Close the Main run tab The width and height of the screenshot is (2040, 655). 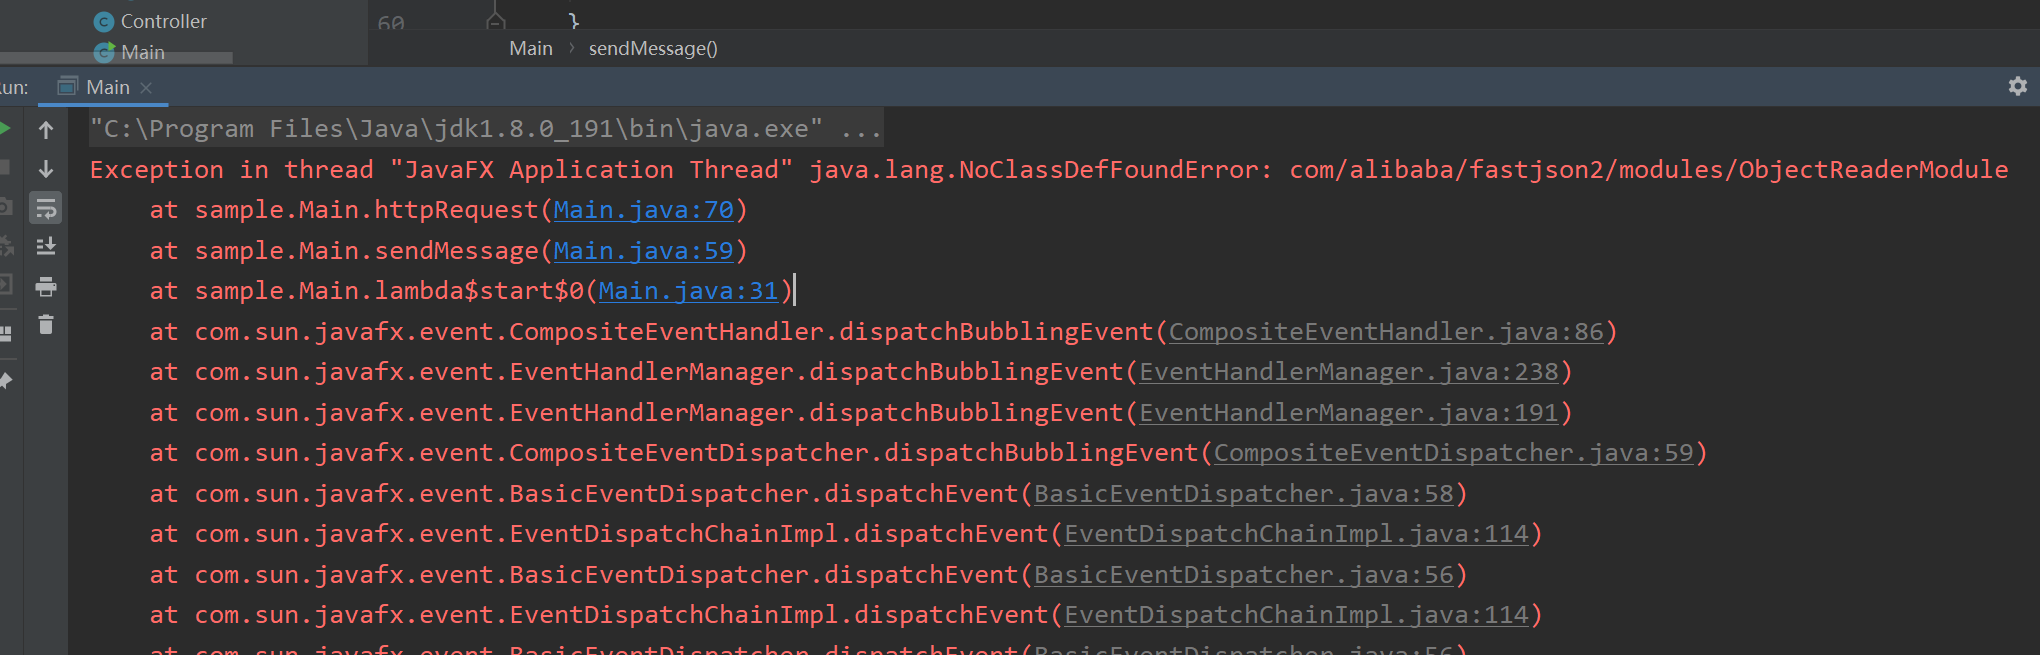click(x=146, y=88)
